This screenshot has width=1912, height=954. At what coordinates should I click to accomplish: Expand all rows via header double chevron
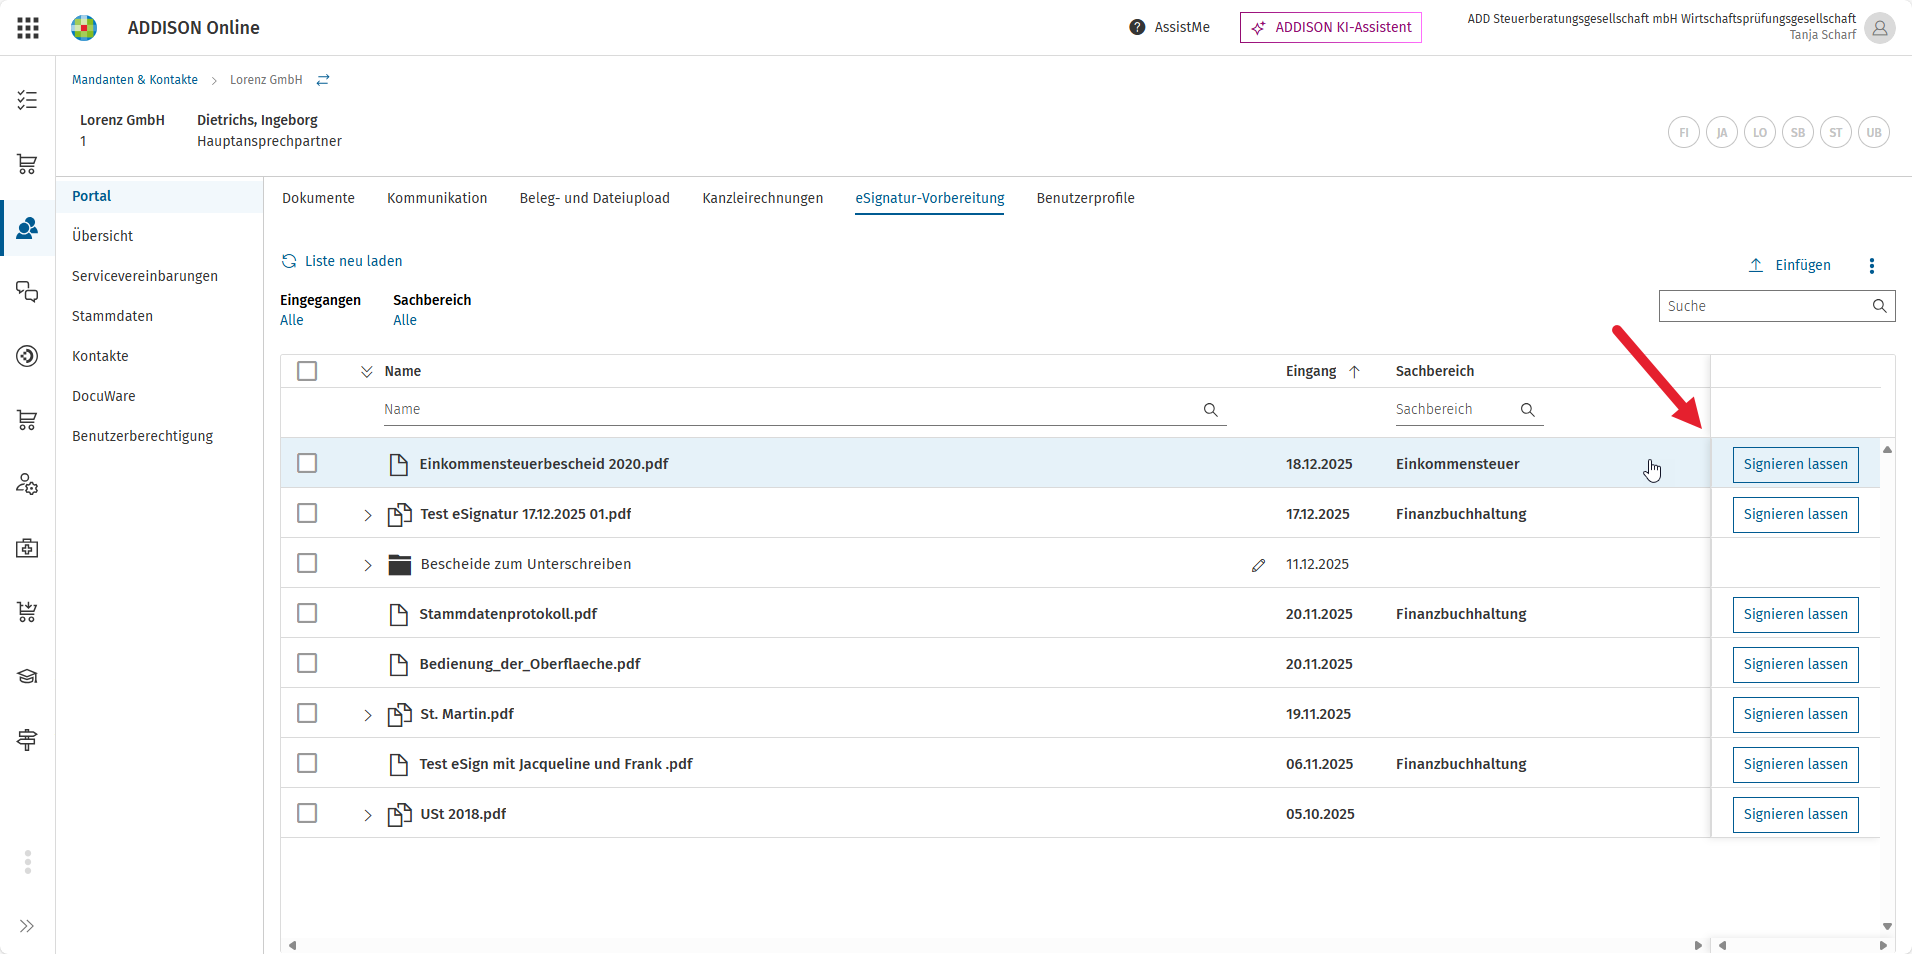(x=366, y=371)
